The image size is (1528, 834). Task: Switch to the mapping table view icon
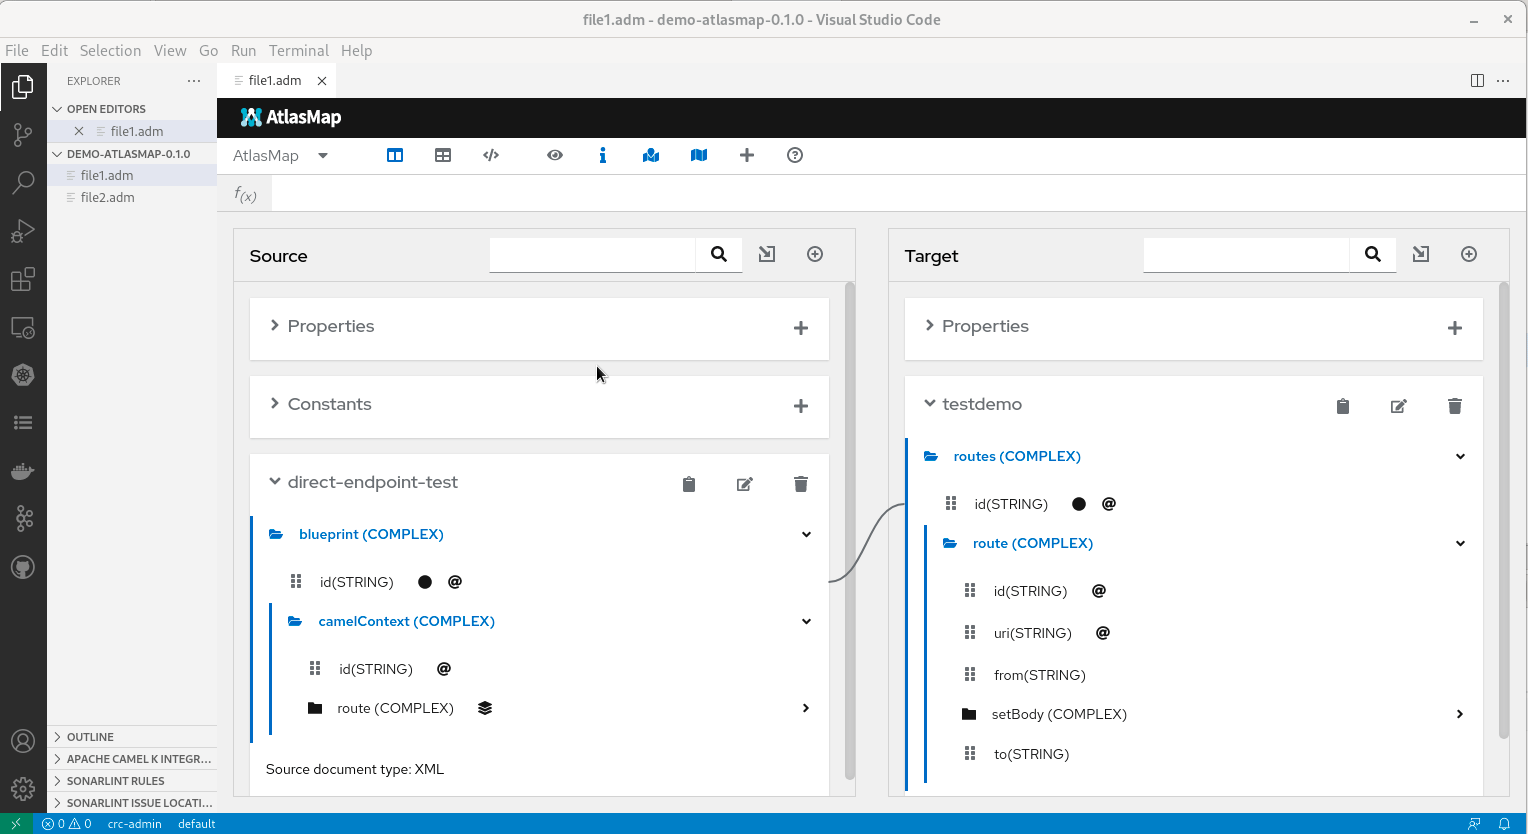443,155
